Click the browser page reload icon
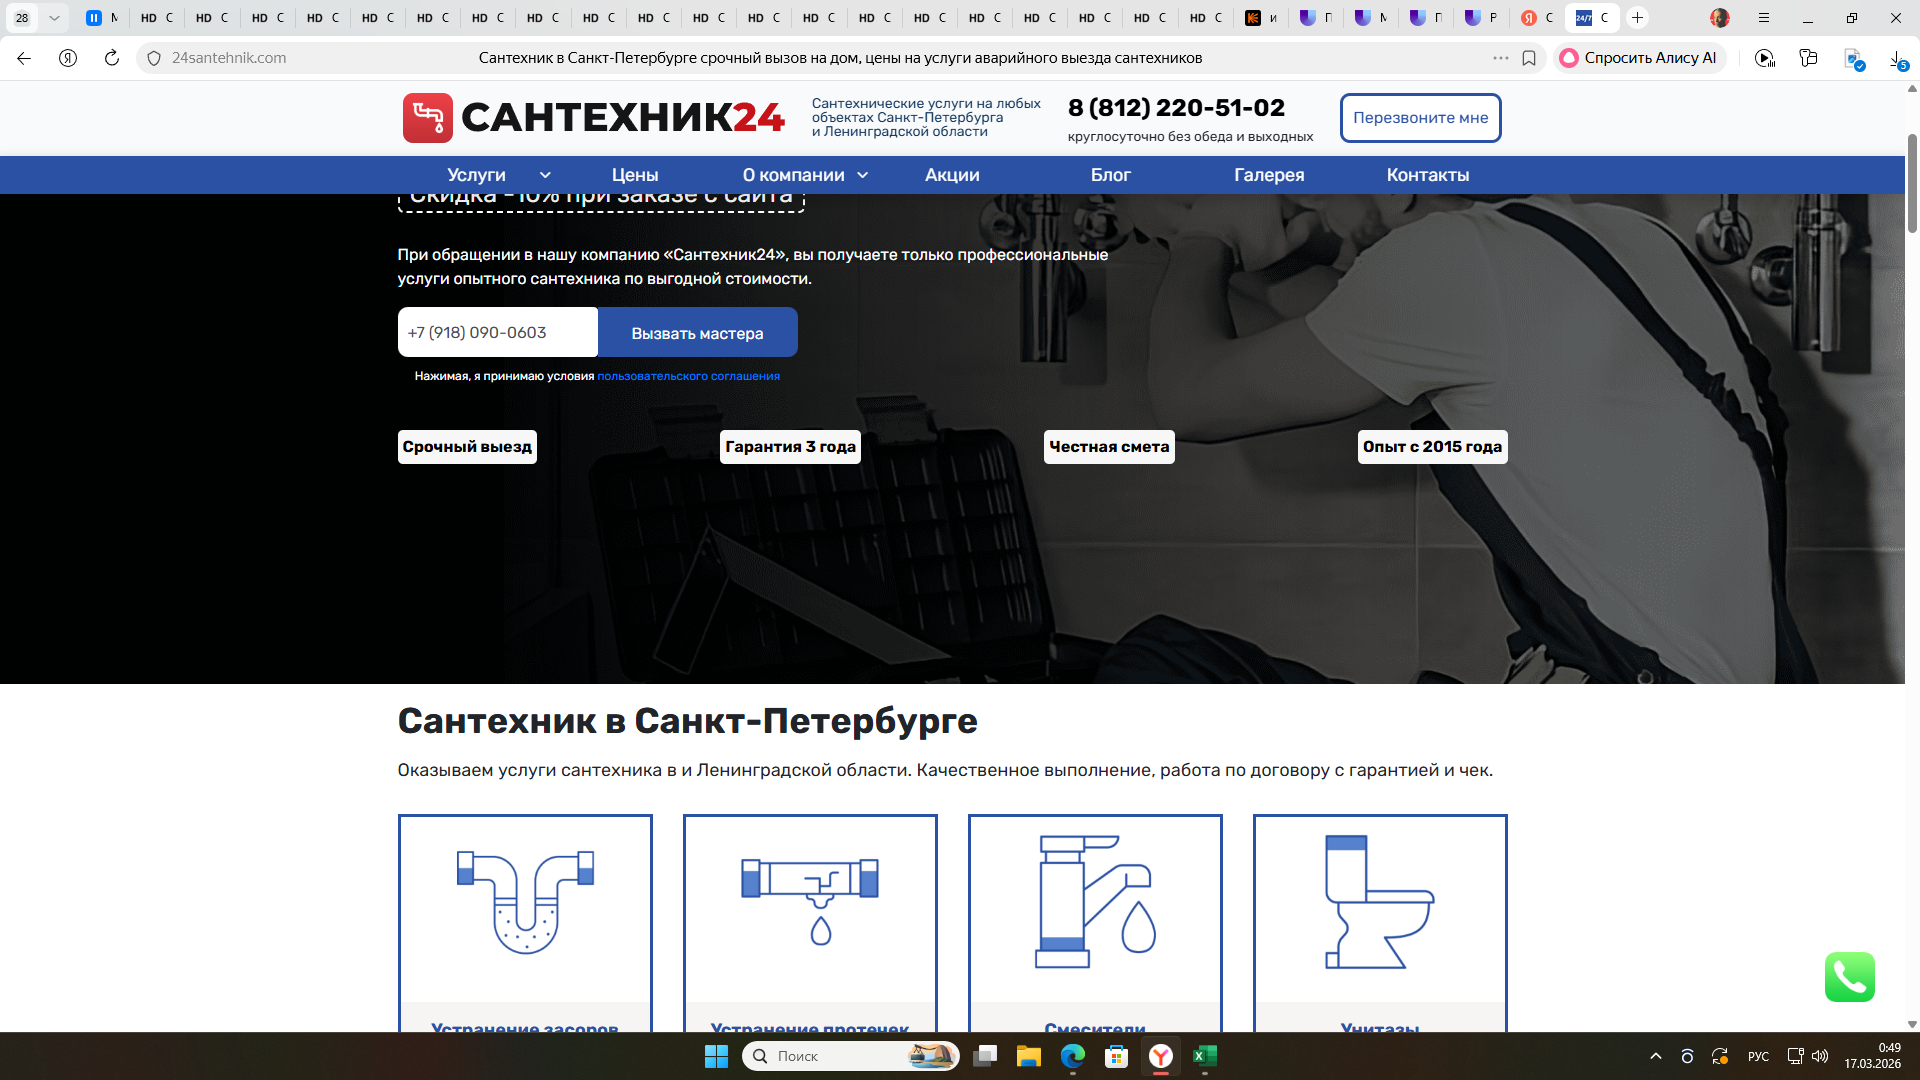This screenshot has height=1080, width=1920. [112, 58]
